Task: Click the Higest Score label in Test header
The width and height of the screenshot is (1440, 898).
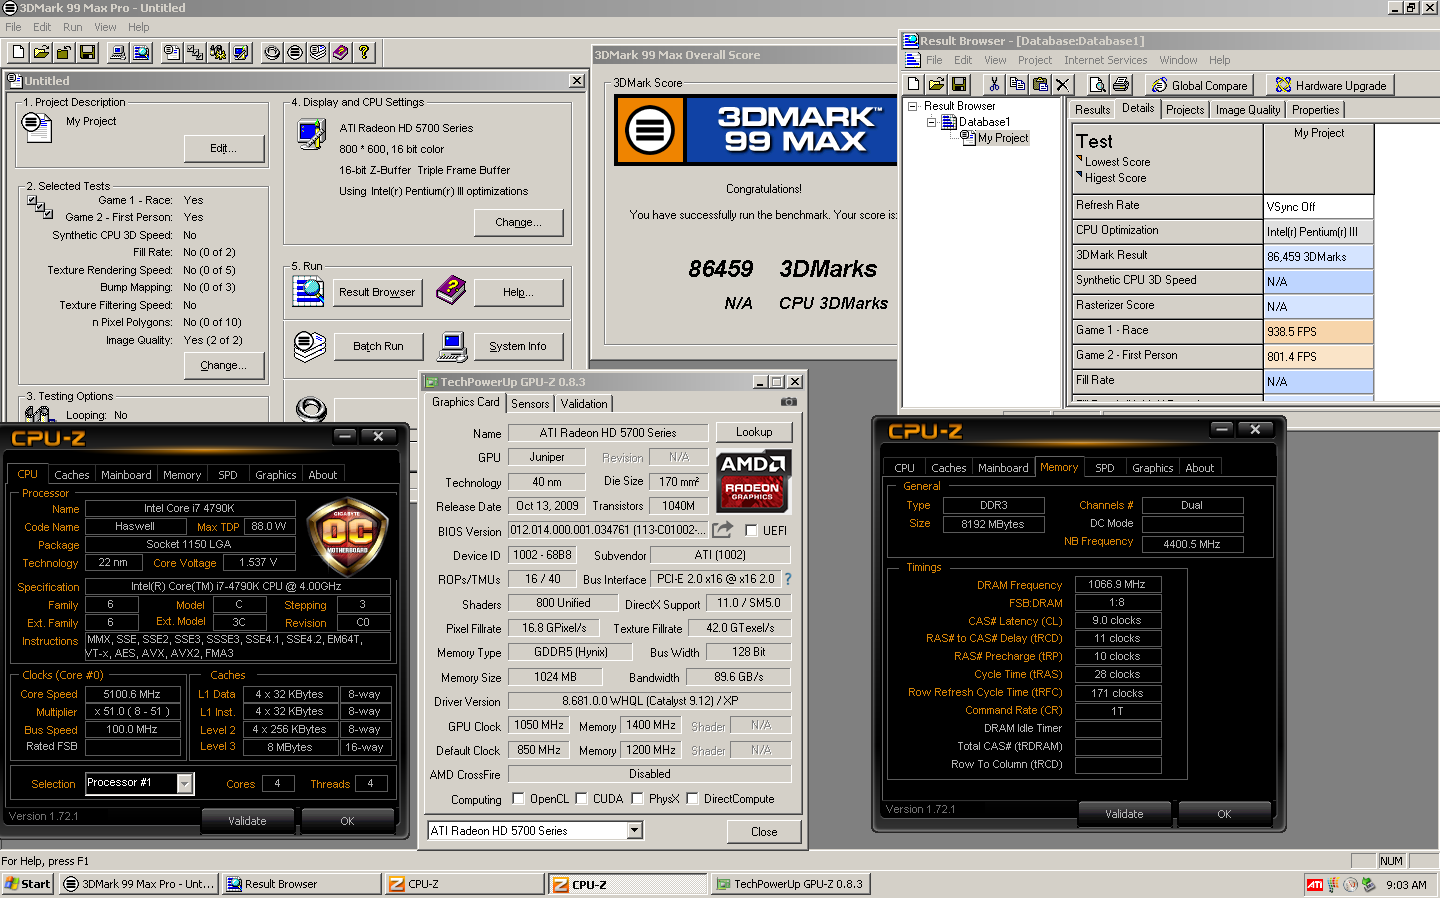Action: 1115,178
